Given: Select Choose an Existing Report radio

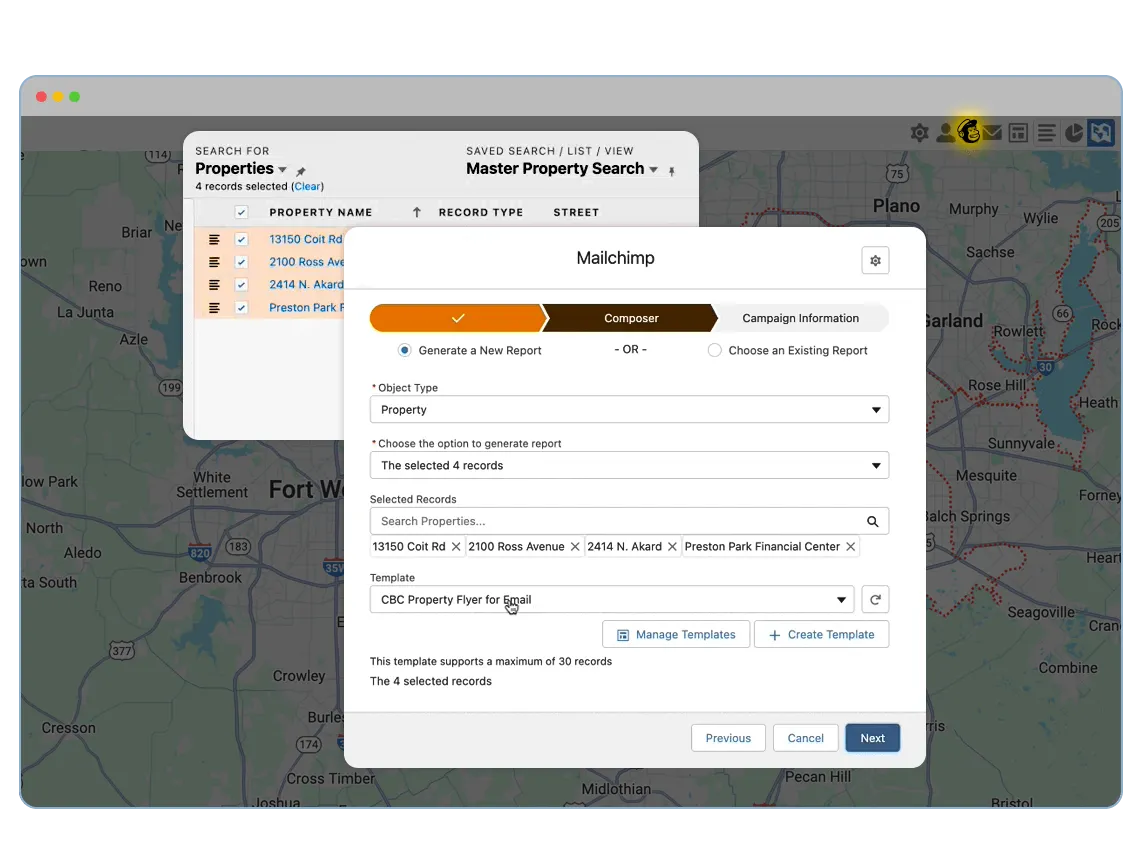Looking at the screenshot, I should [x=715, y=350].
